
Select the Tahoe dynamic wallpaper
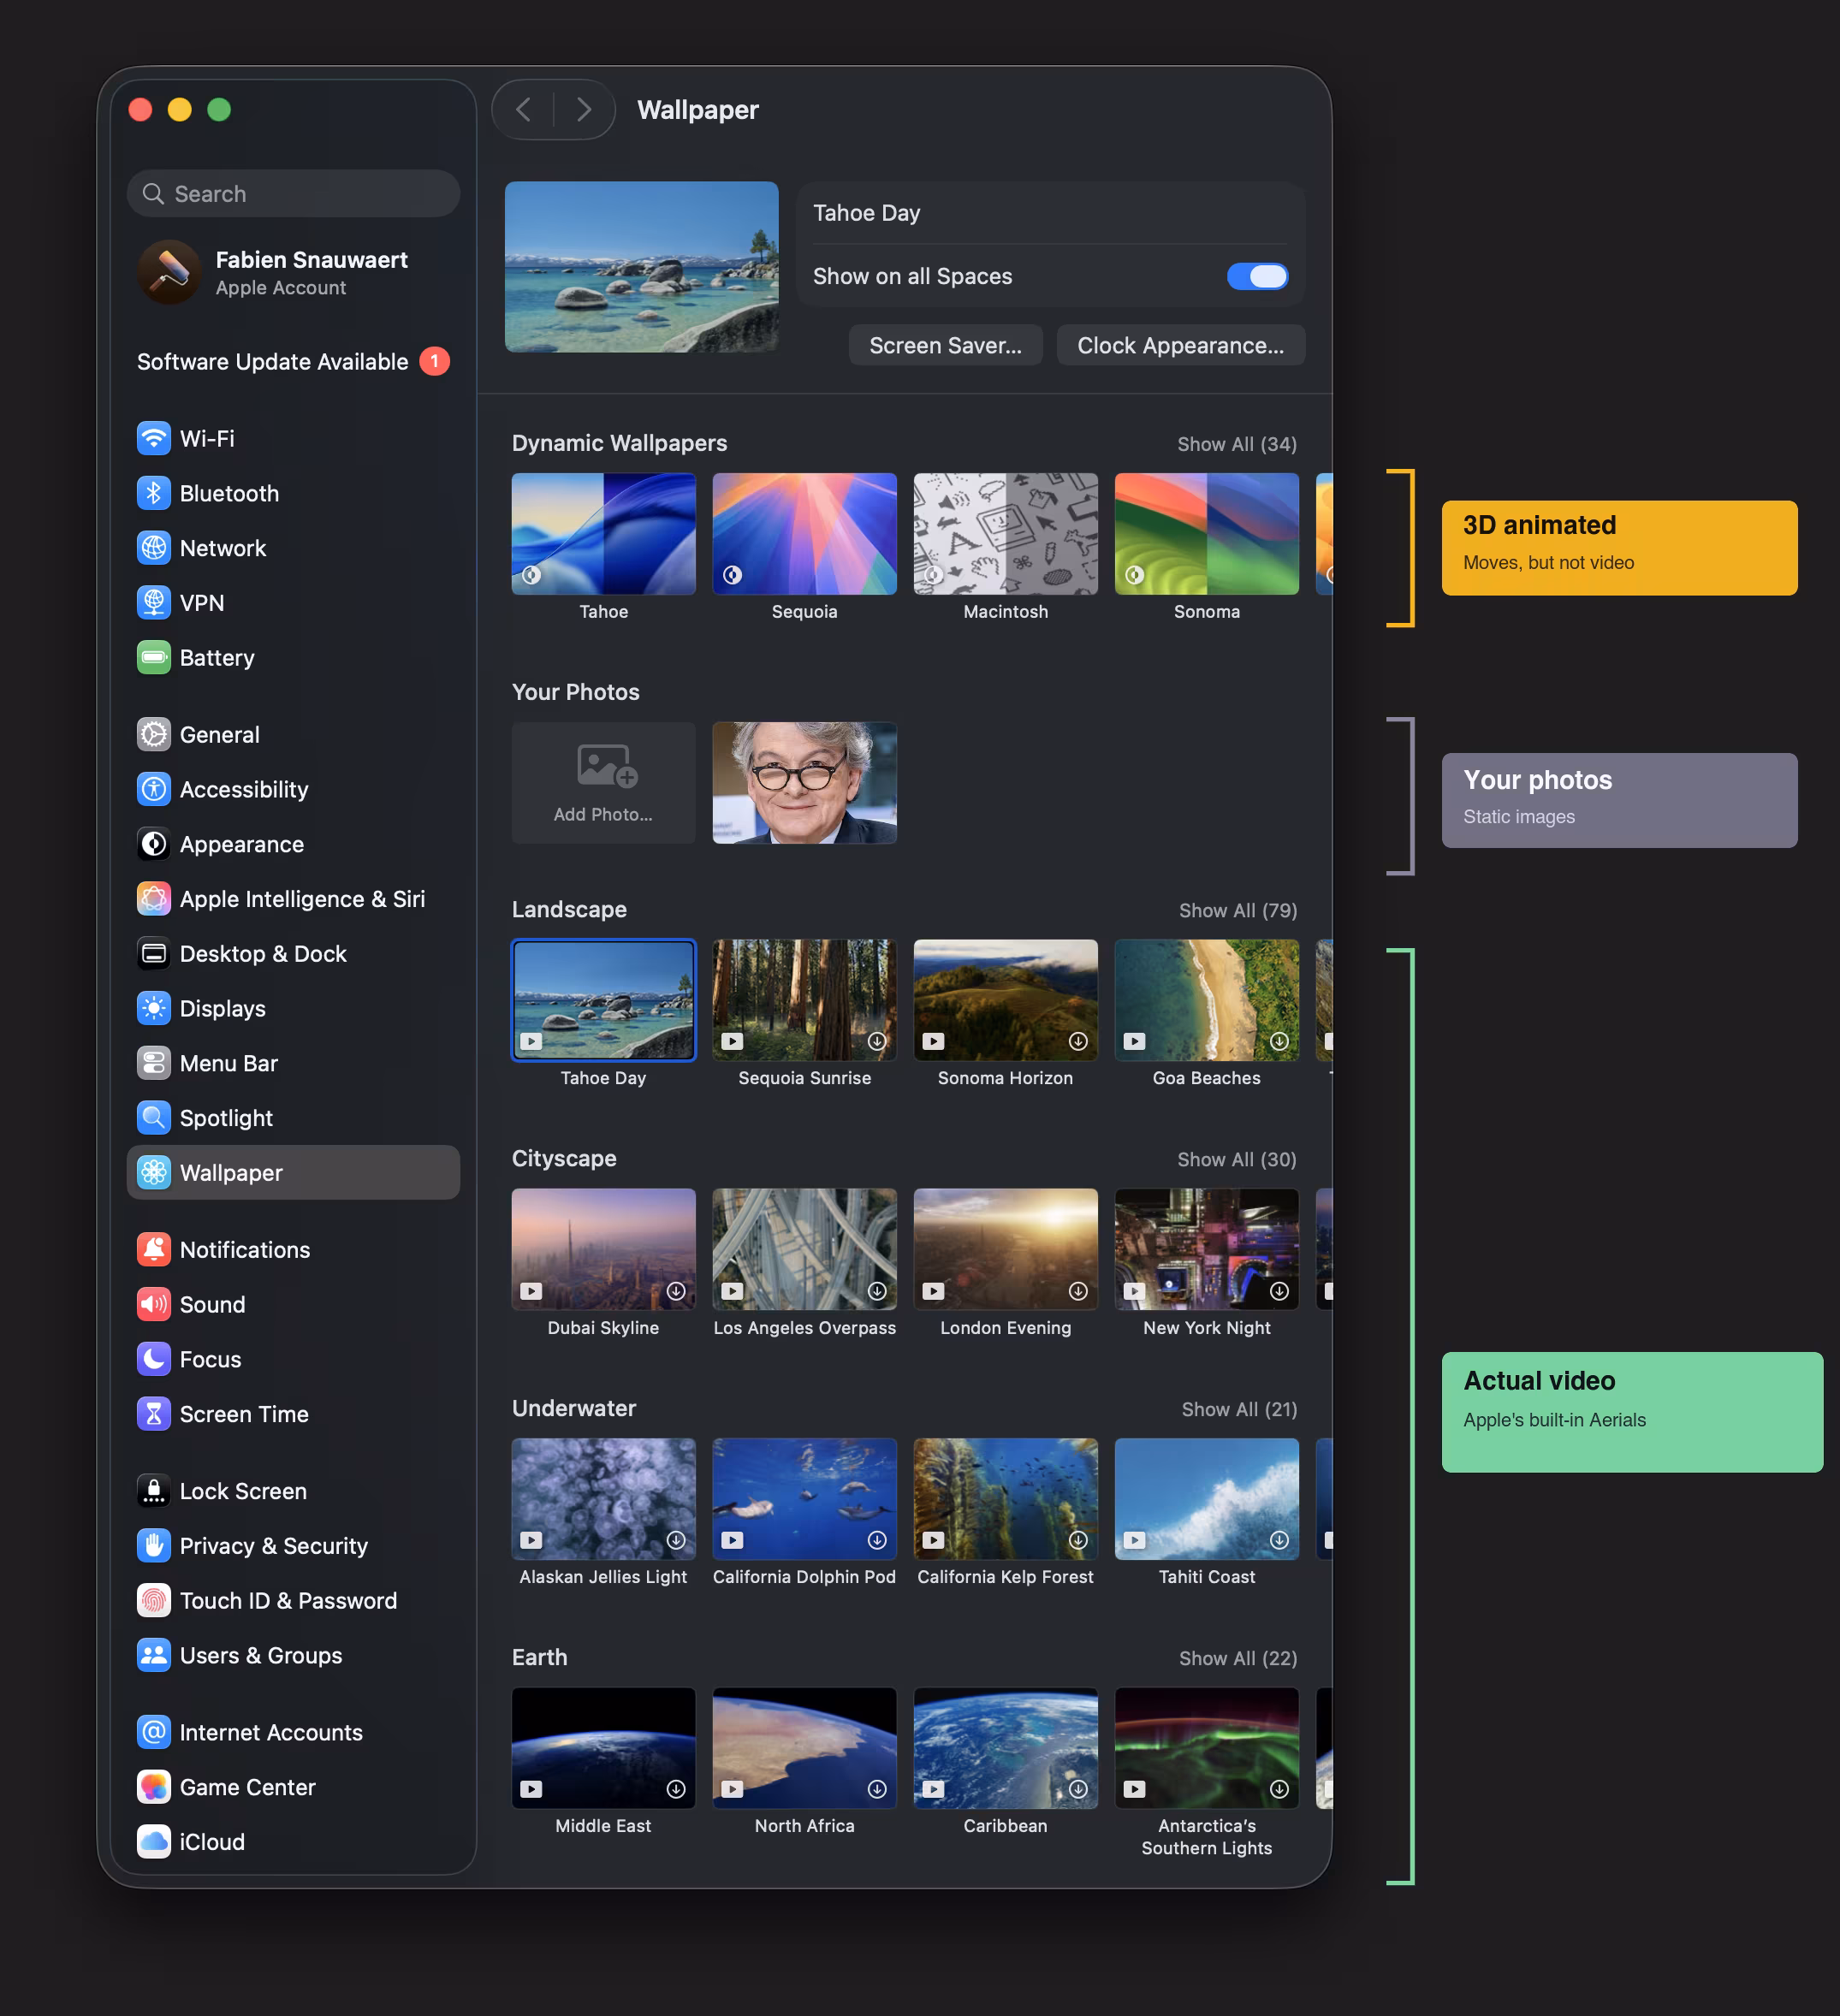(603, 534)
